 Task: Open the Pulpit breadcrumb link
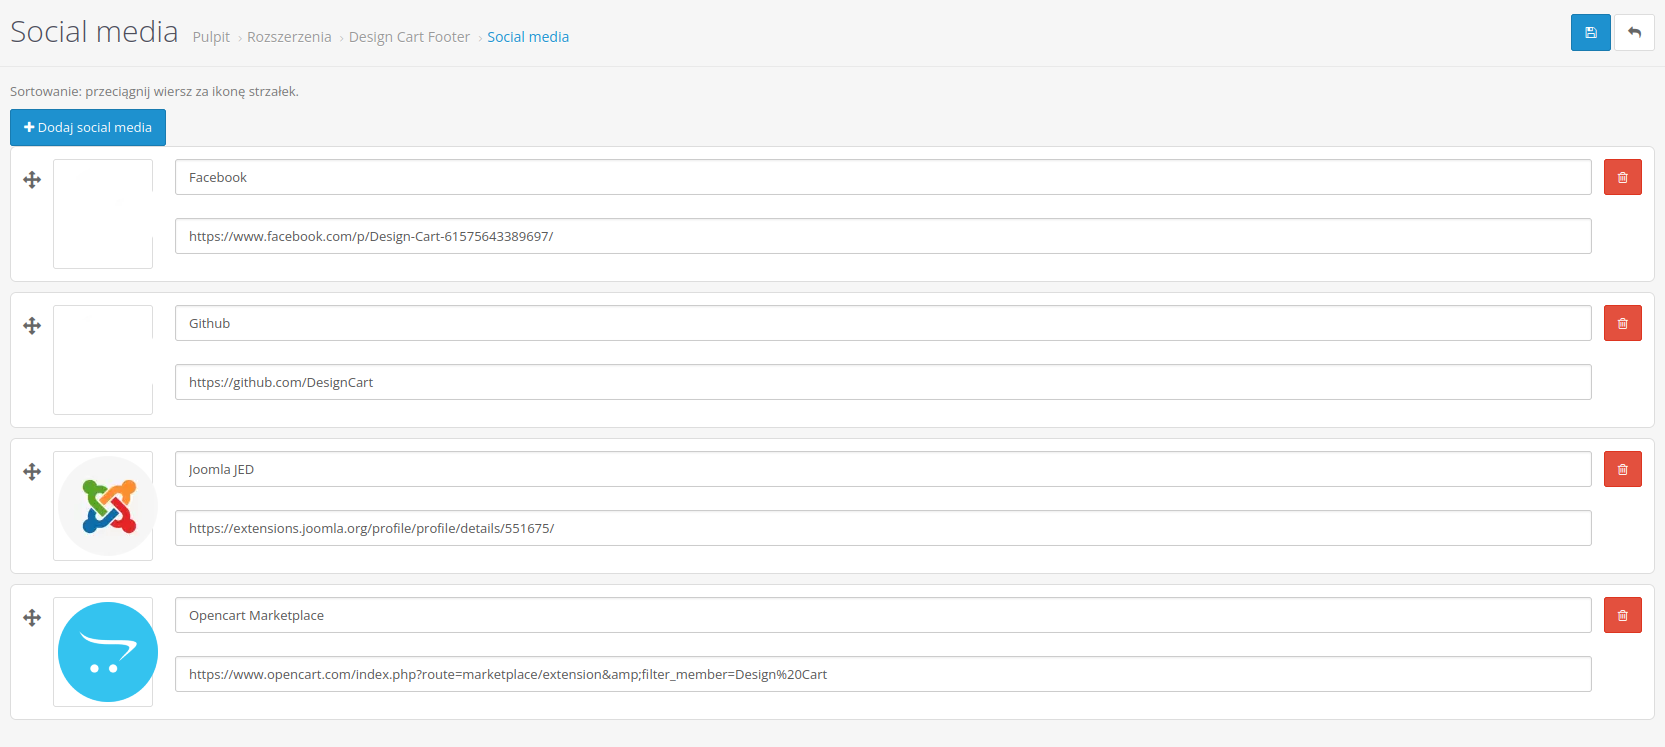point(211,37)
